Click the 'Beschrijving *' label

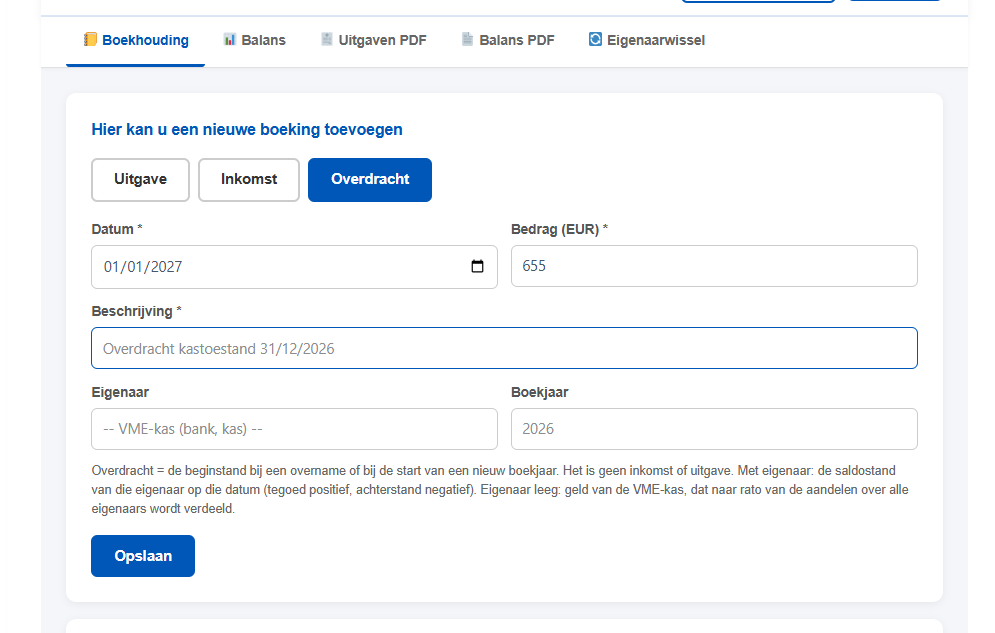point(136,311)
